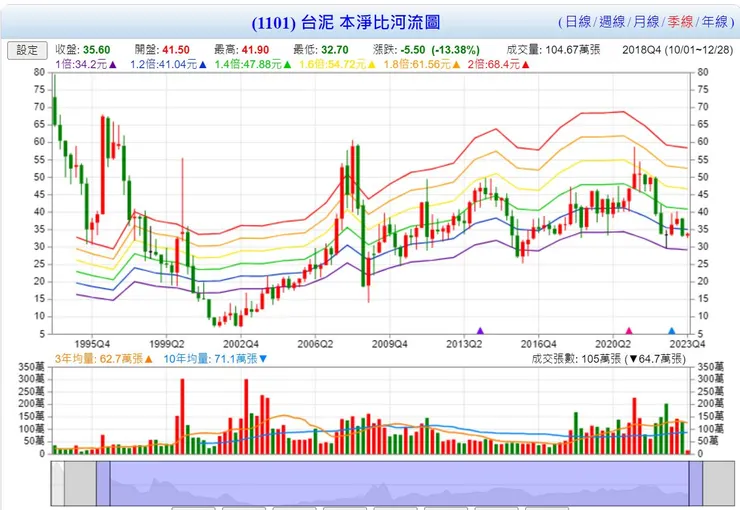
Task: Click the 3年均量 orange up triangle
Action: (149, 359)
